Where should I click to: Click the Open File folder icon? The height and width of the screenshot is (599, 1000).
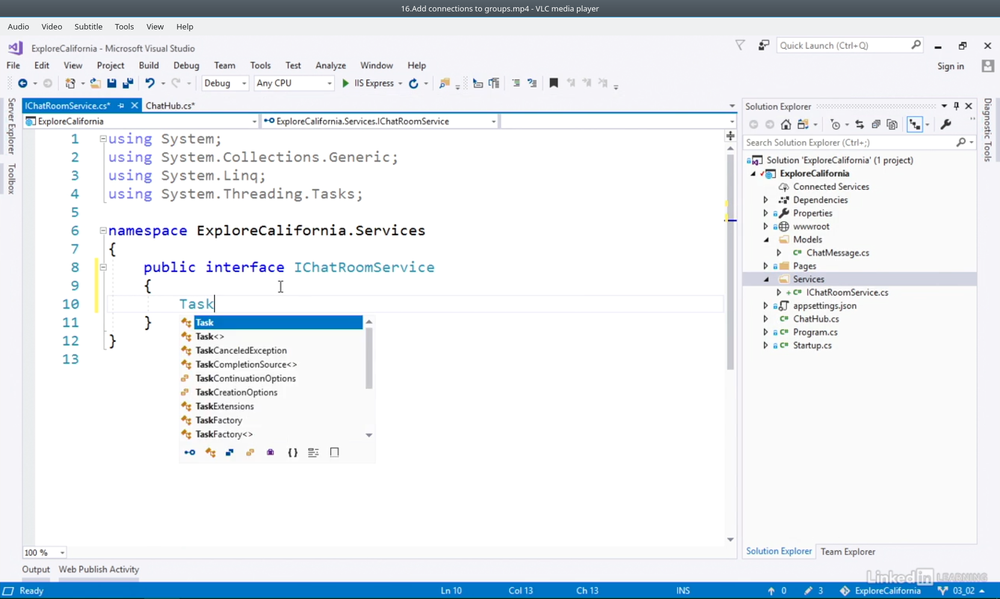pyautogui.click(x=95, y=84)
